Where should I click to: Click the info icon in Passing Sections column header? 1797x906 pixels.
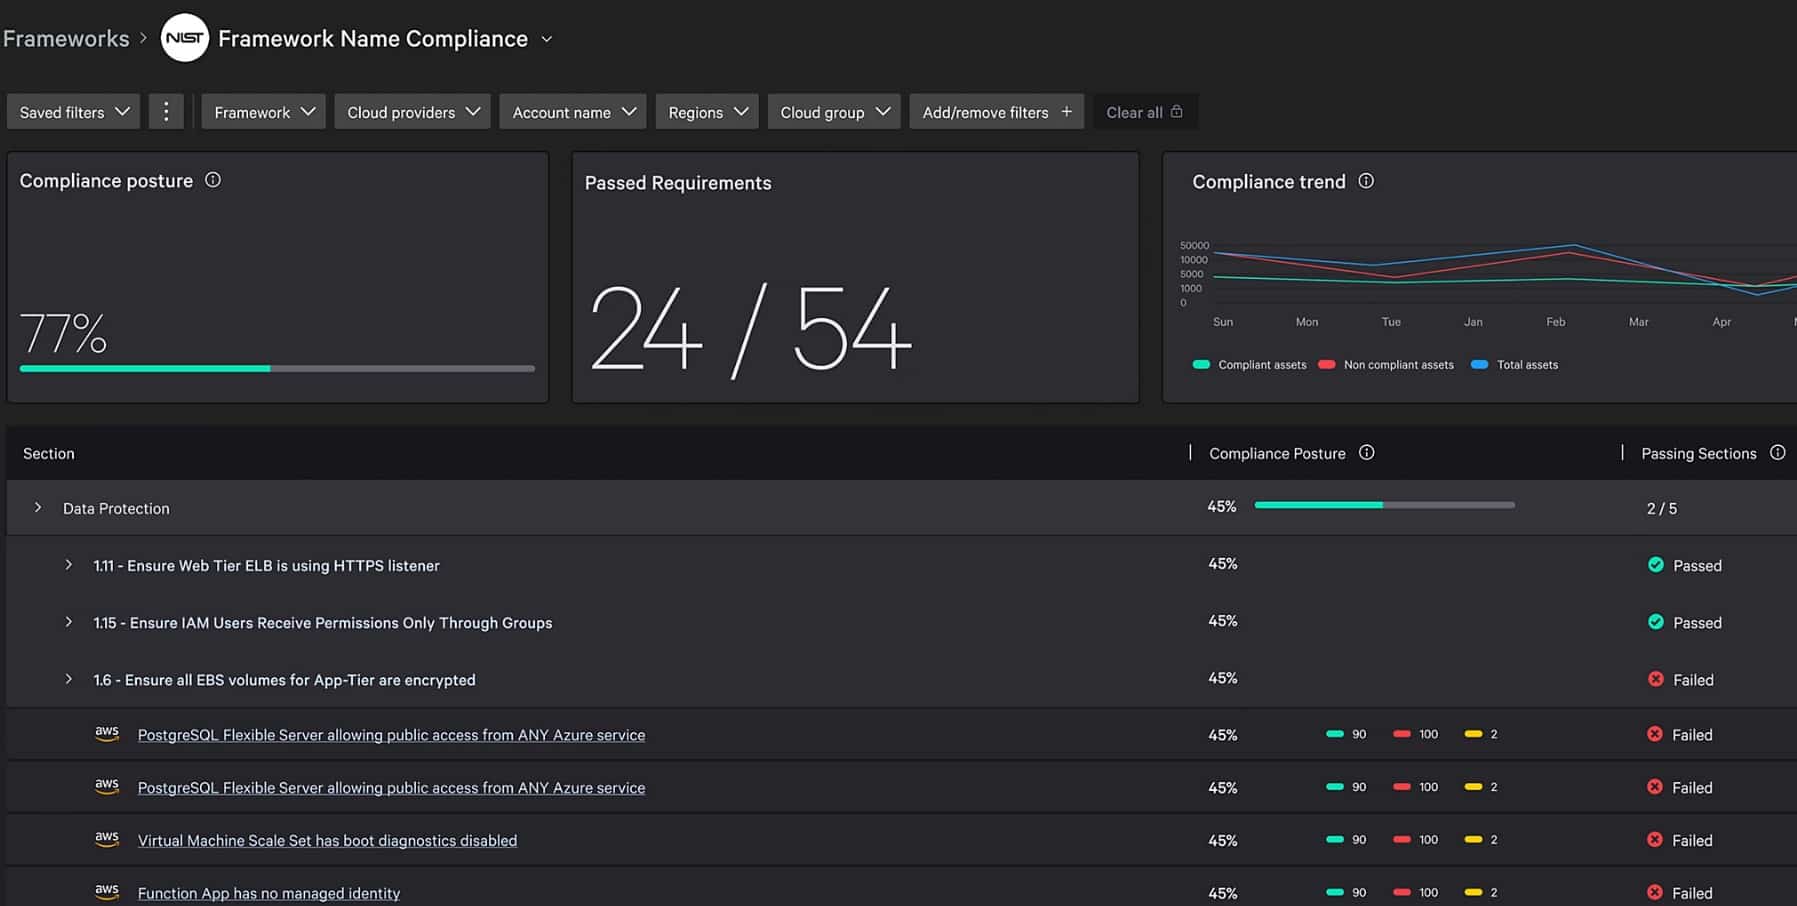point(1777,453)
